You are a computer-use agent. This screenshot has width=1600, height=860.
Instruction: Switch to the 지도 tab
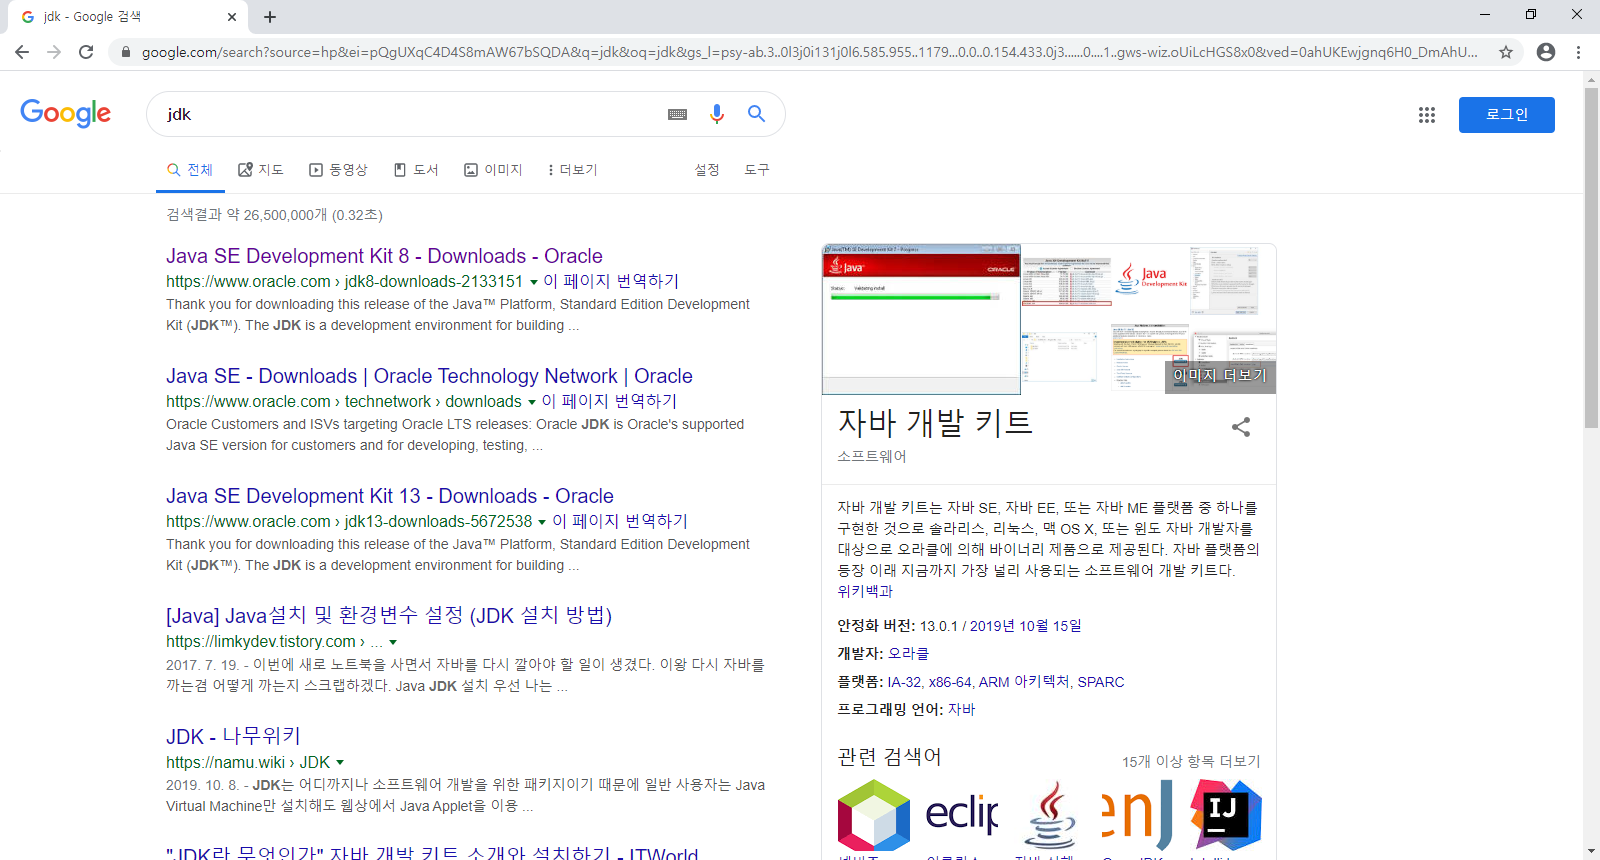tap(260, 170)
